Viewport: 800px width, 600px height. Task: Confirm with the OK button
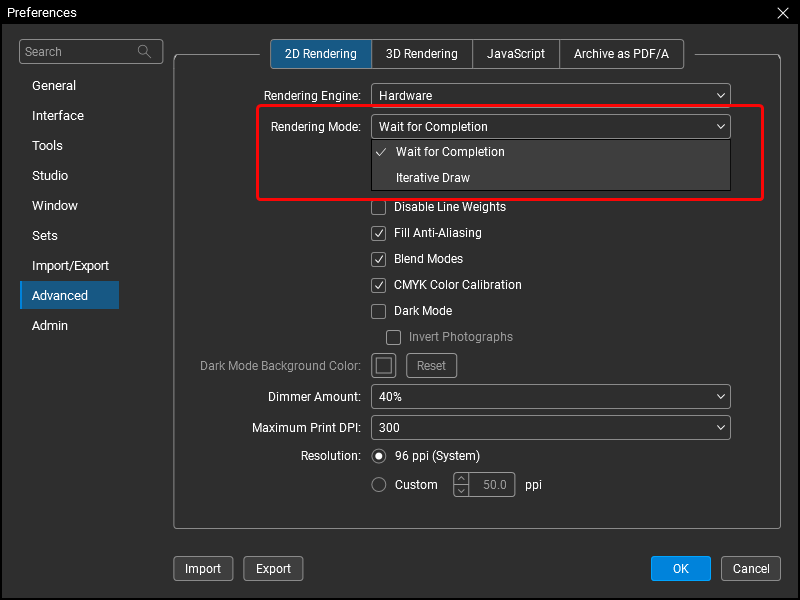tap(681, 569)
